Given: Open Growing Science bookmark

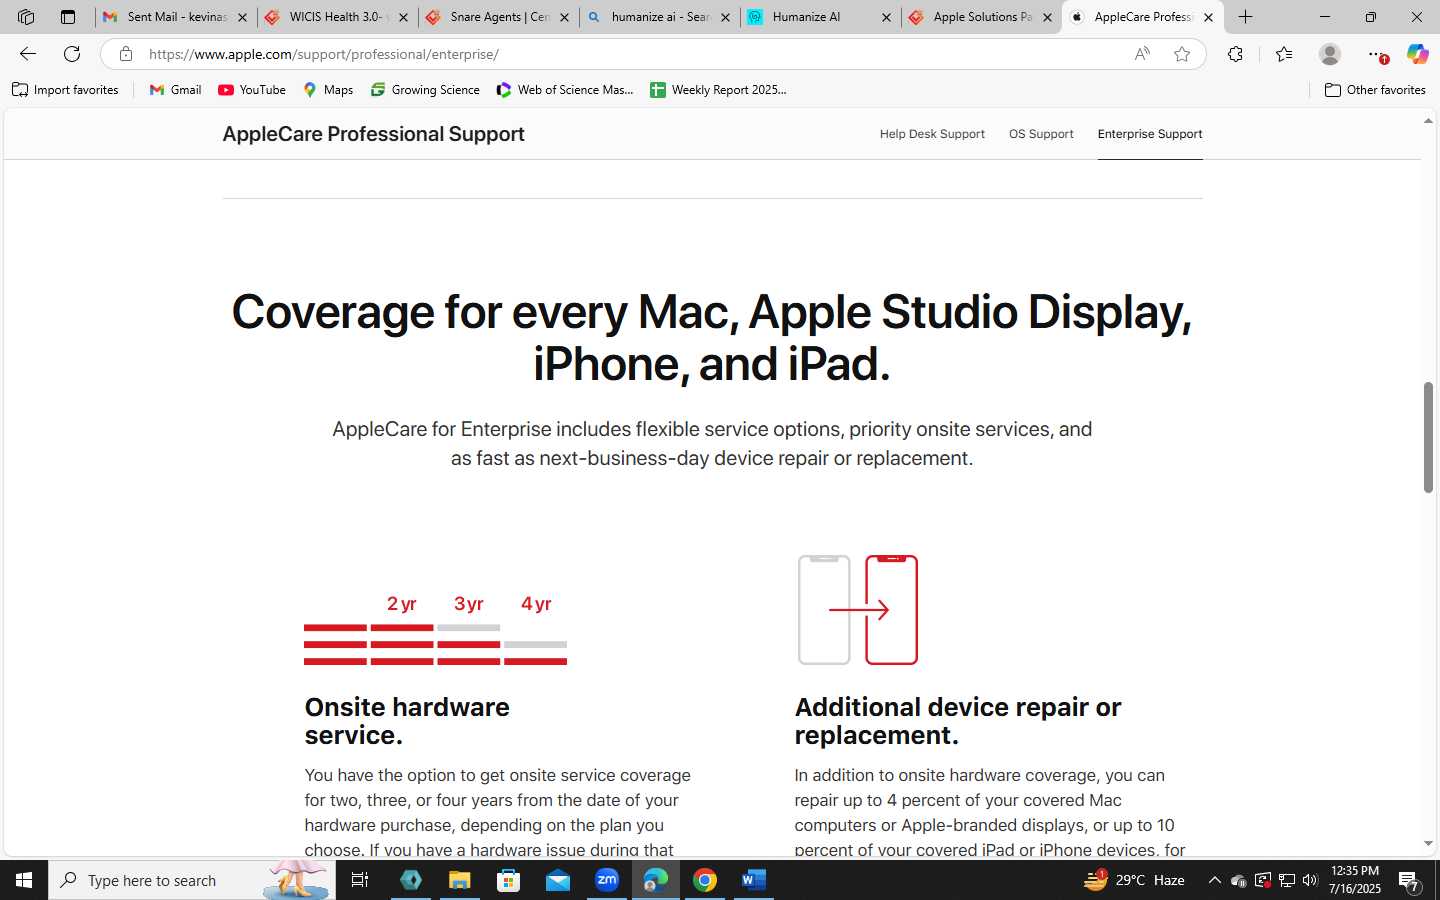Looking at the screenshot, I should [x=425, y=90].
